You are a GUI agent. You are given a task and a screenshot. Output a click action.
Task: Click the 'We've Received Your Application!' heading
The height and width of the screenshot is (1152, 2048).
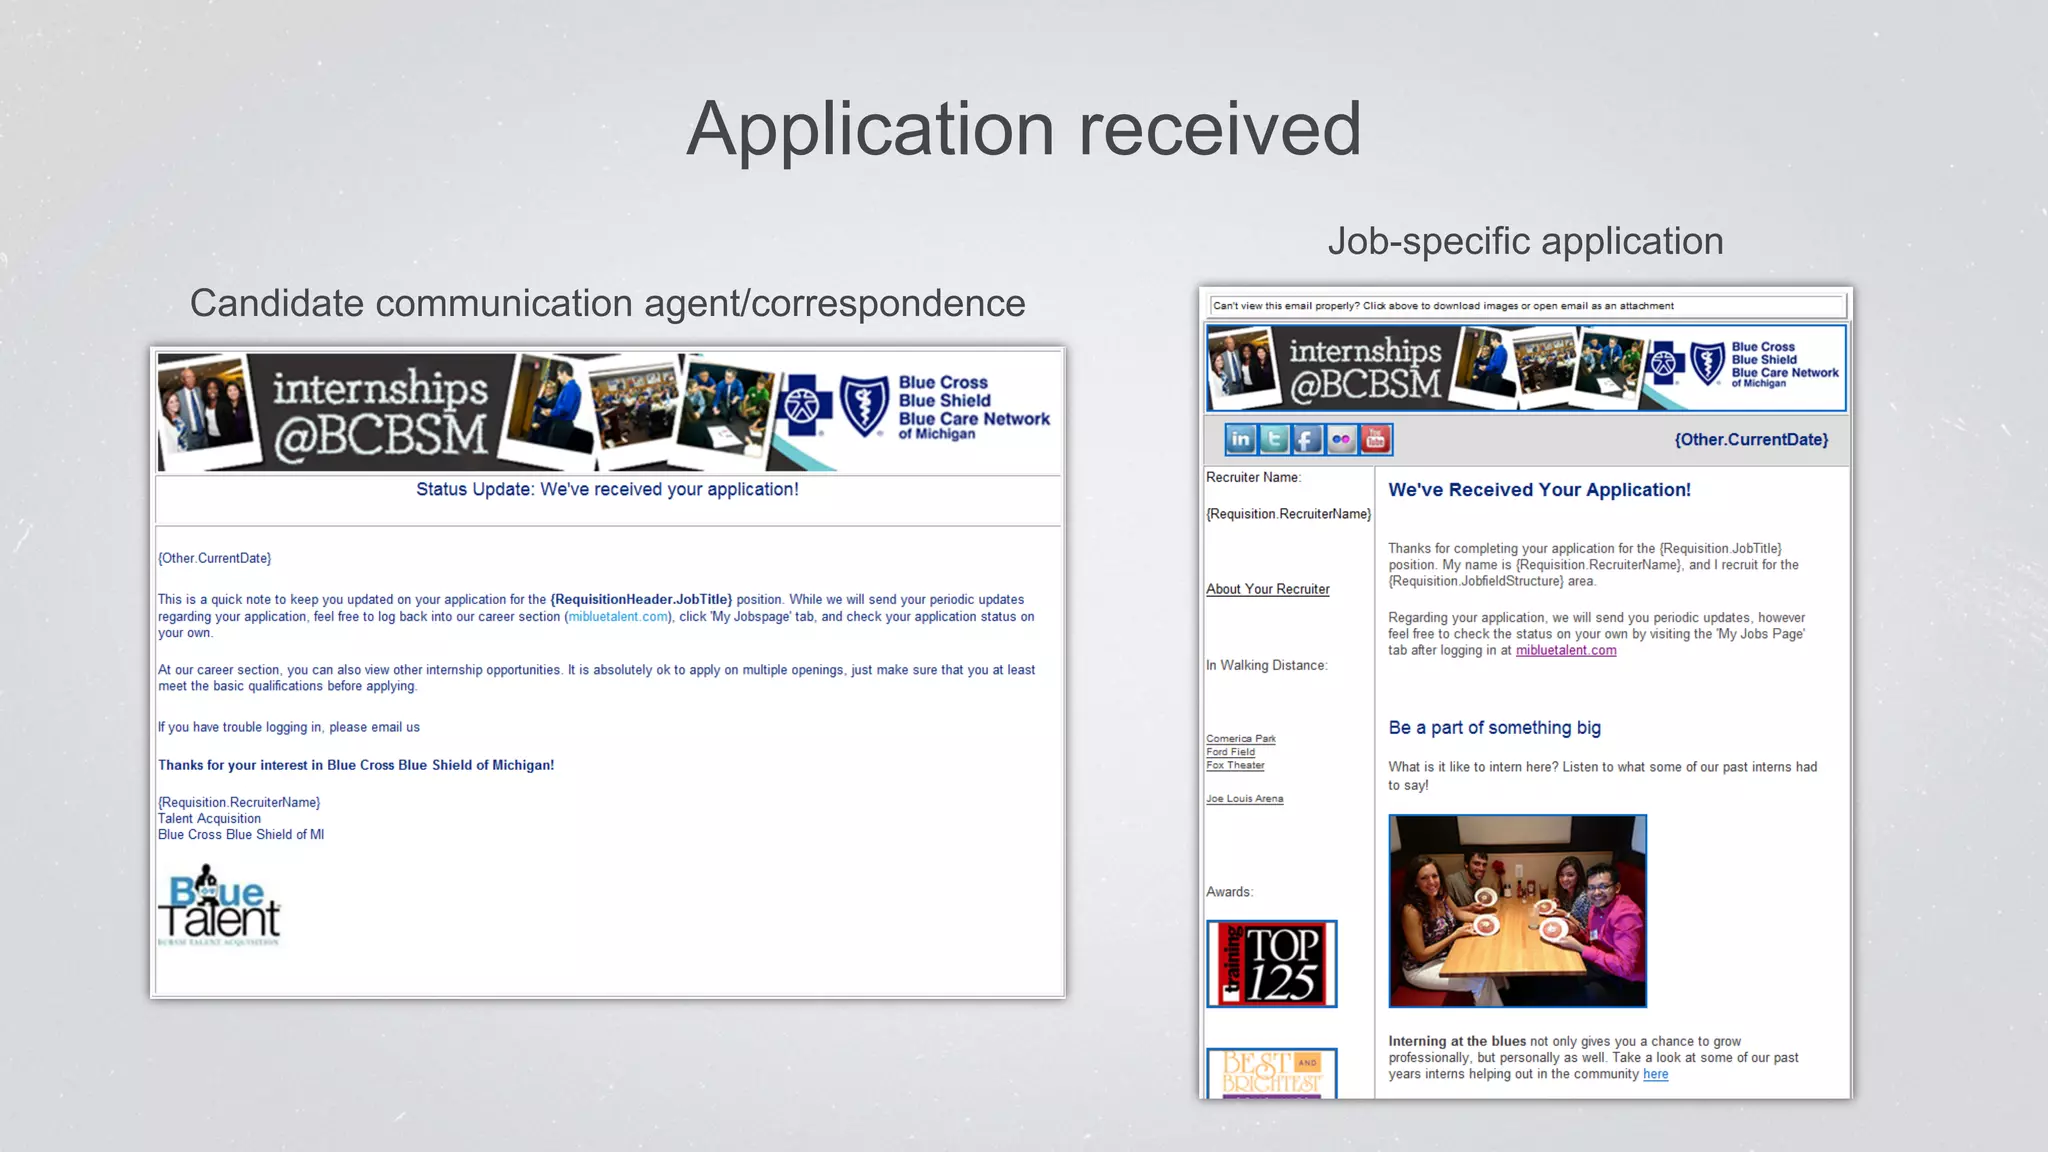point(1540,490)
